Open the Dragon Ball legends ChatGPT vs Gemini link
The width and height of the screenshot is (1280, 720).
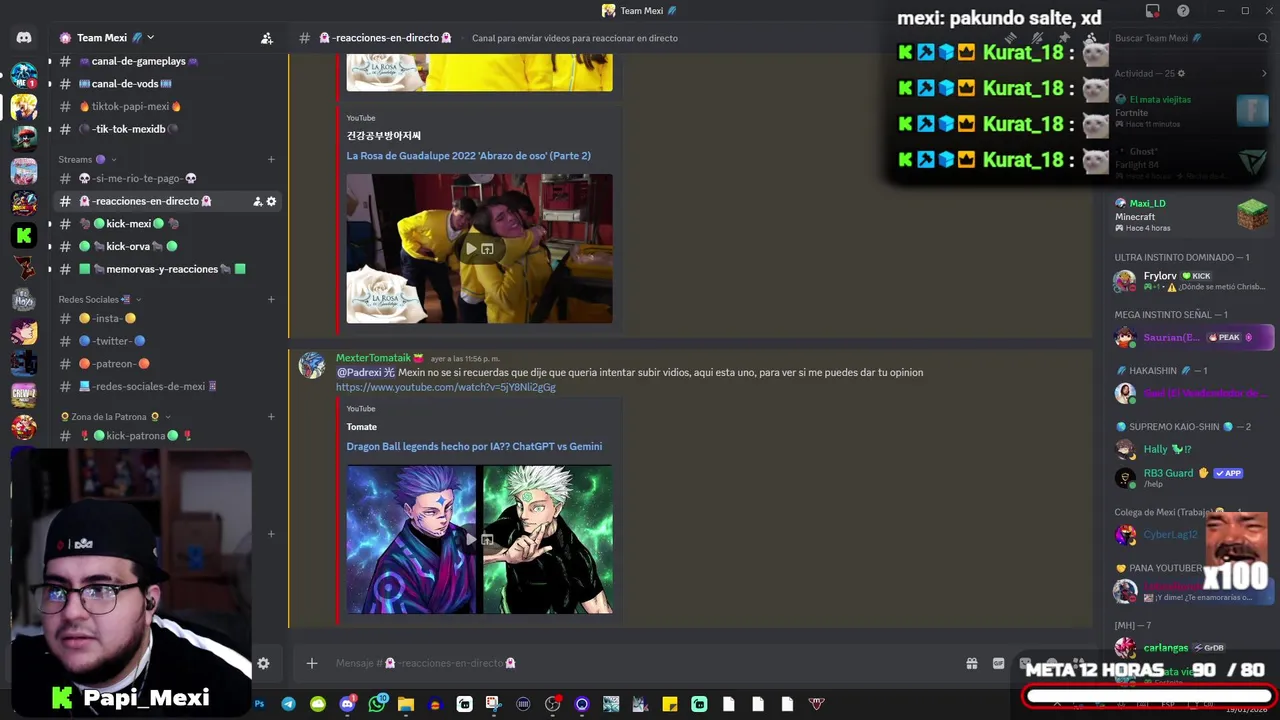coord(474,446)
